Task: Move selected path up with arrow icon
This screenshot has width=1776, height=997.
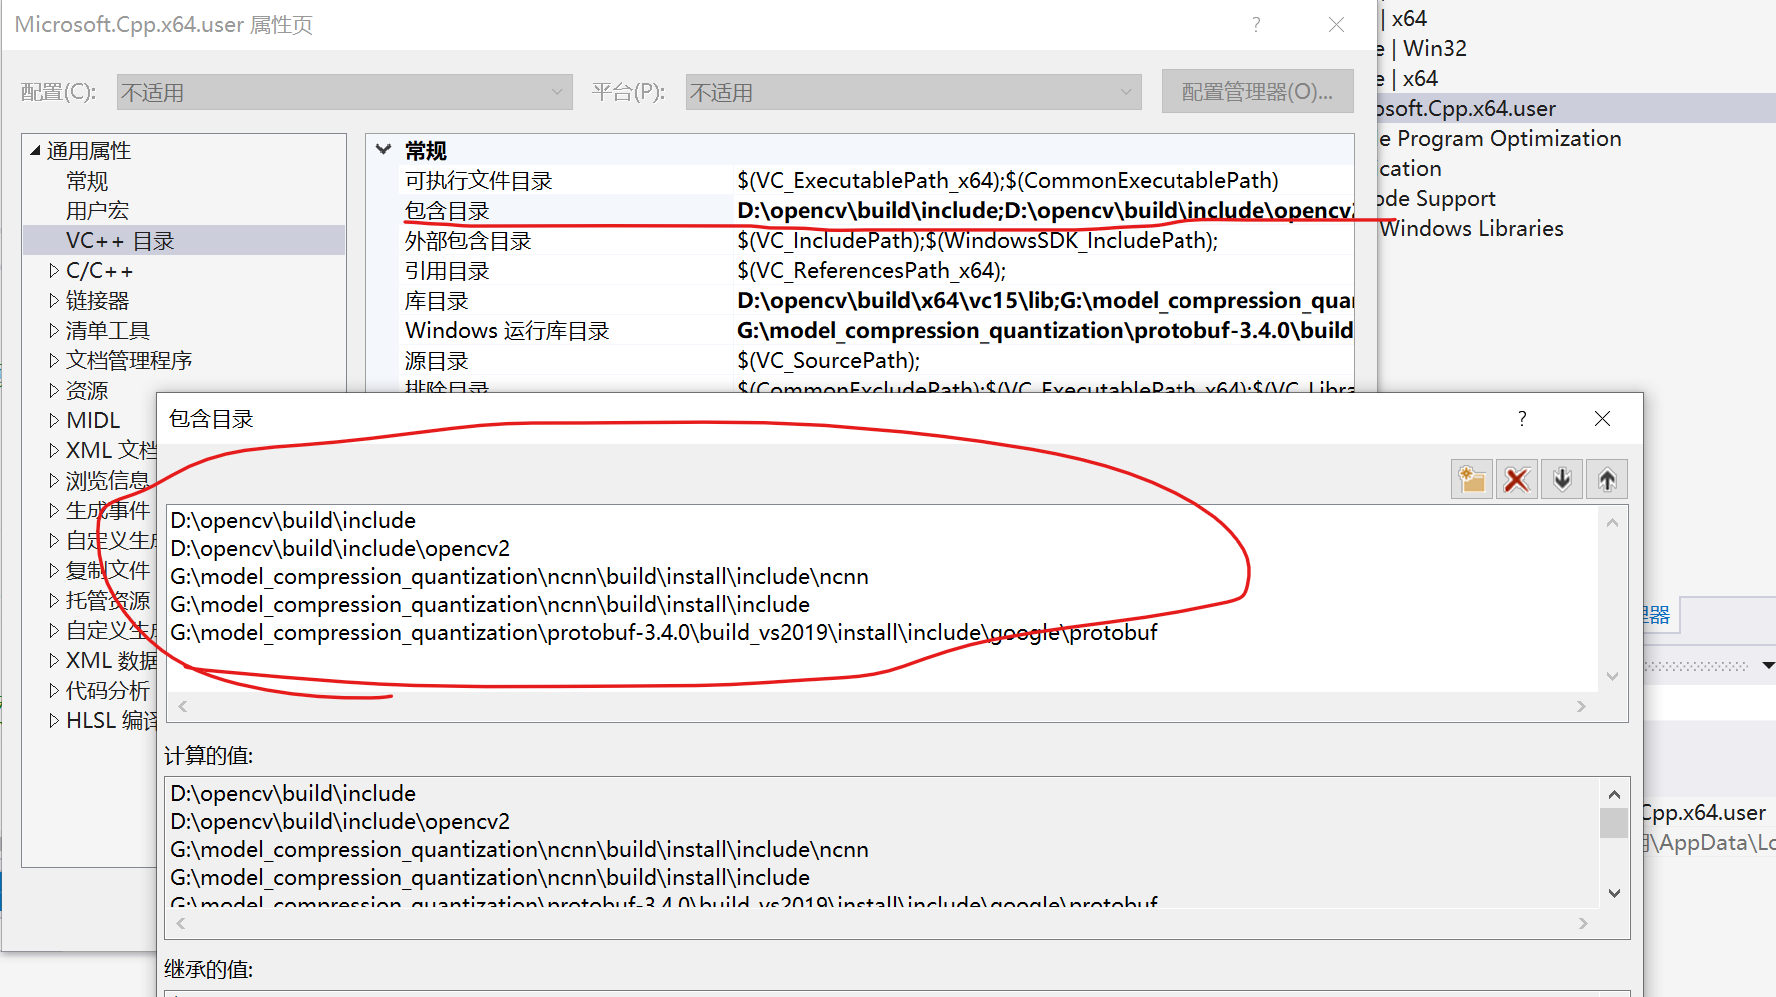Action: pos(1607,479)
